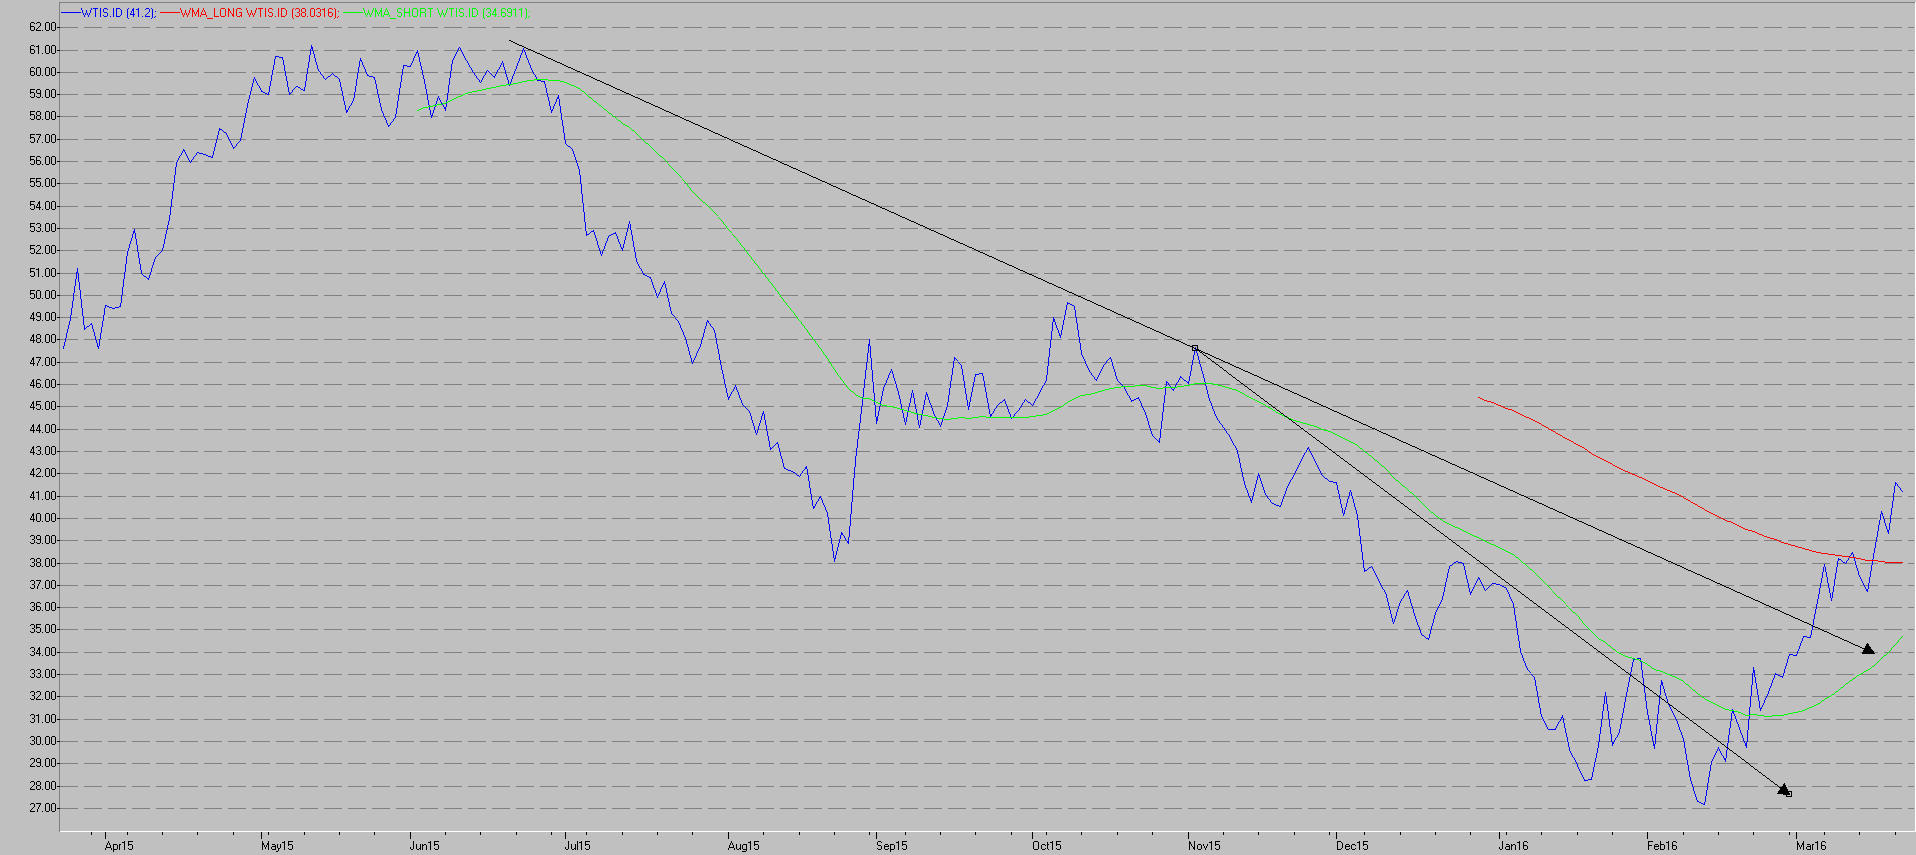Select the Jan16 date axis label
Viewport: 1916px width, 855px height.
click(1513, 846)
